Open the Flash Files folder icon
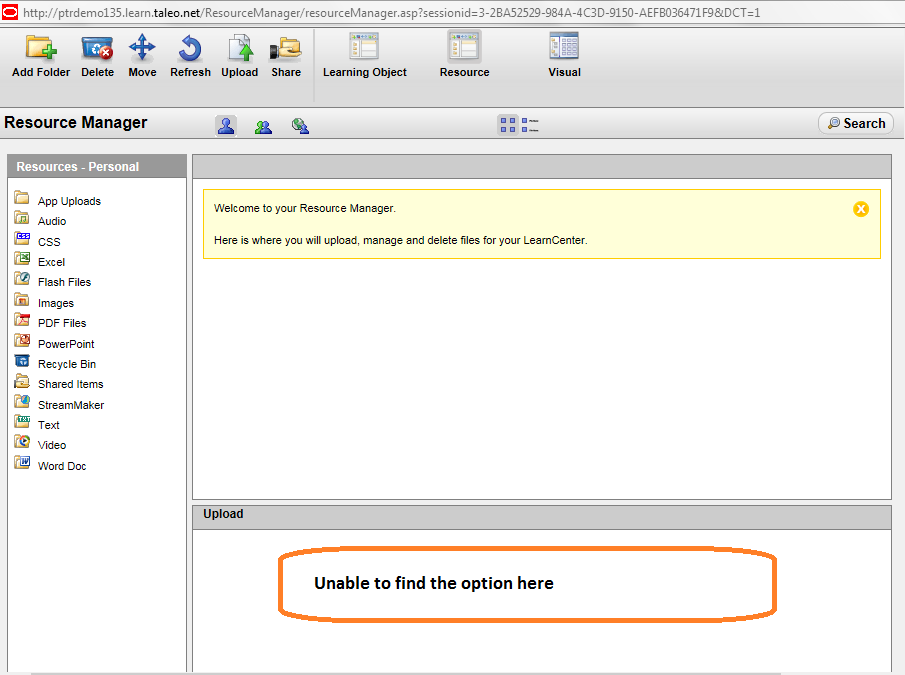Viewport: 905px width, 675px height. 22,279
